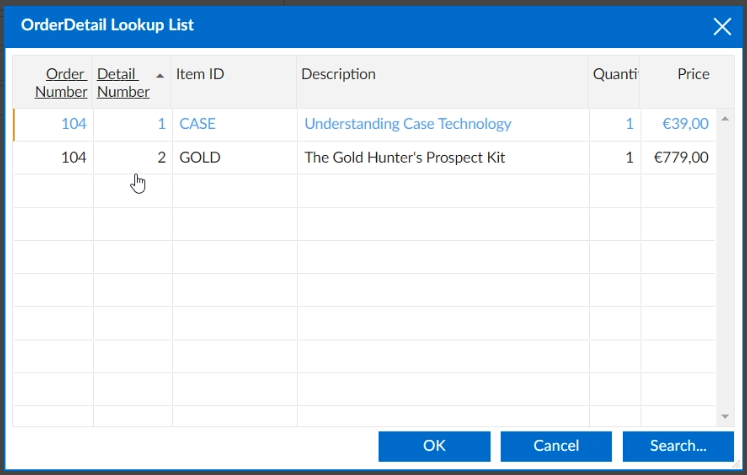Click the €779,00 price cell
Screen dimensions: 747x475
point(681,157)
